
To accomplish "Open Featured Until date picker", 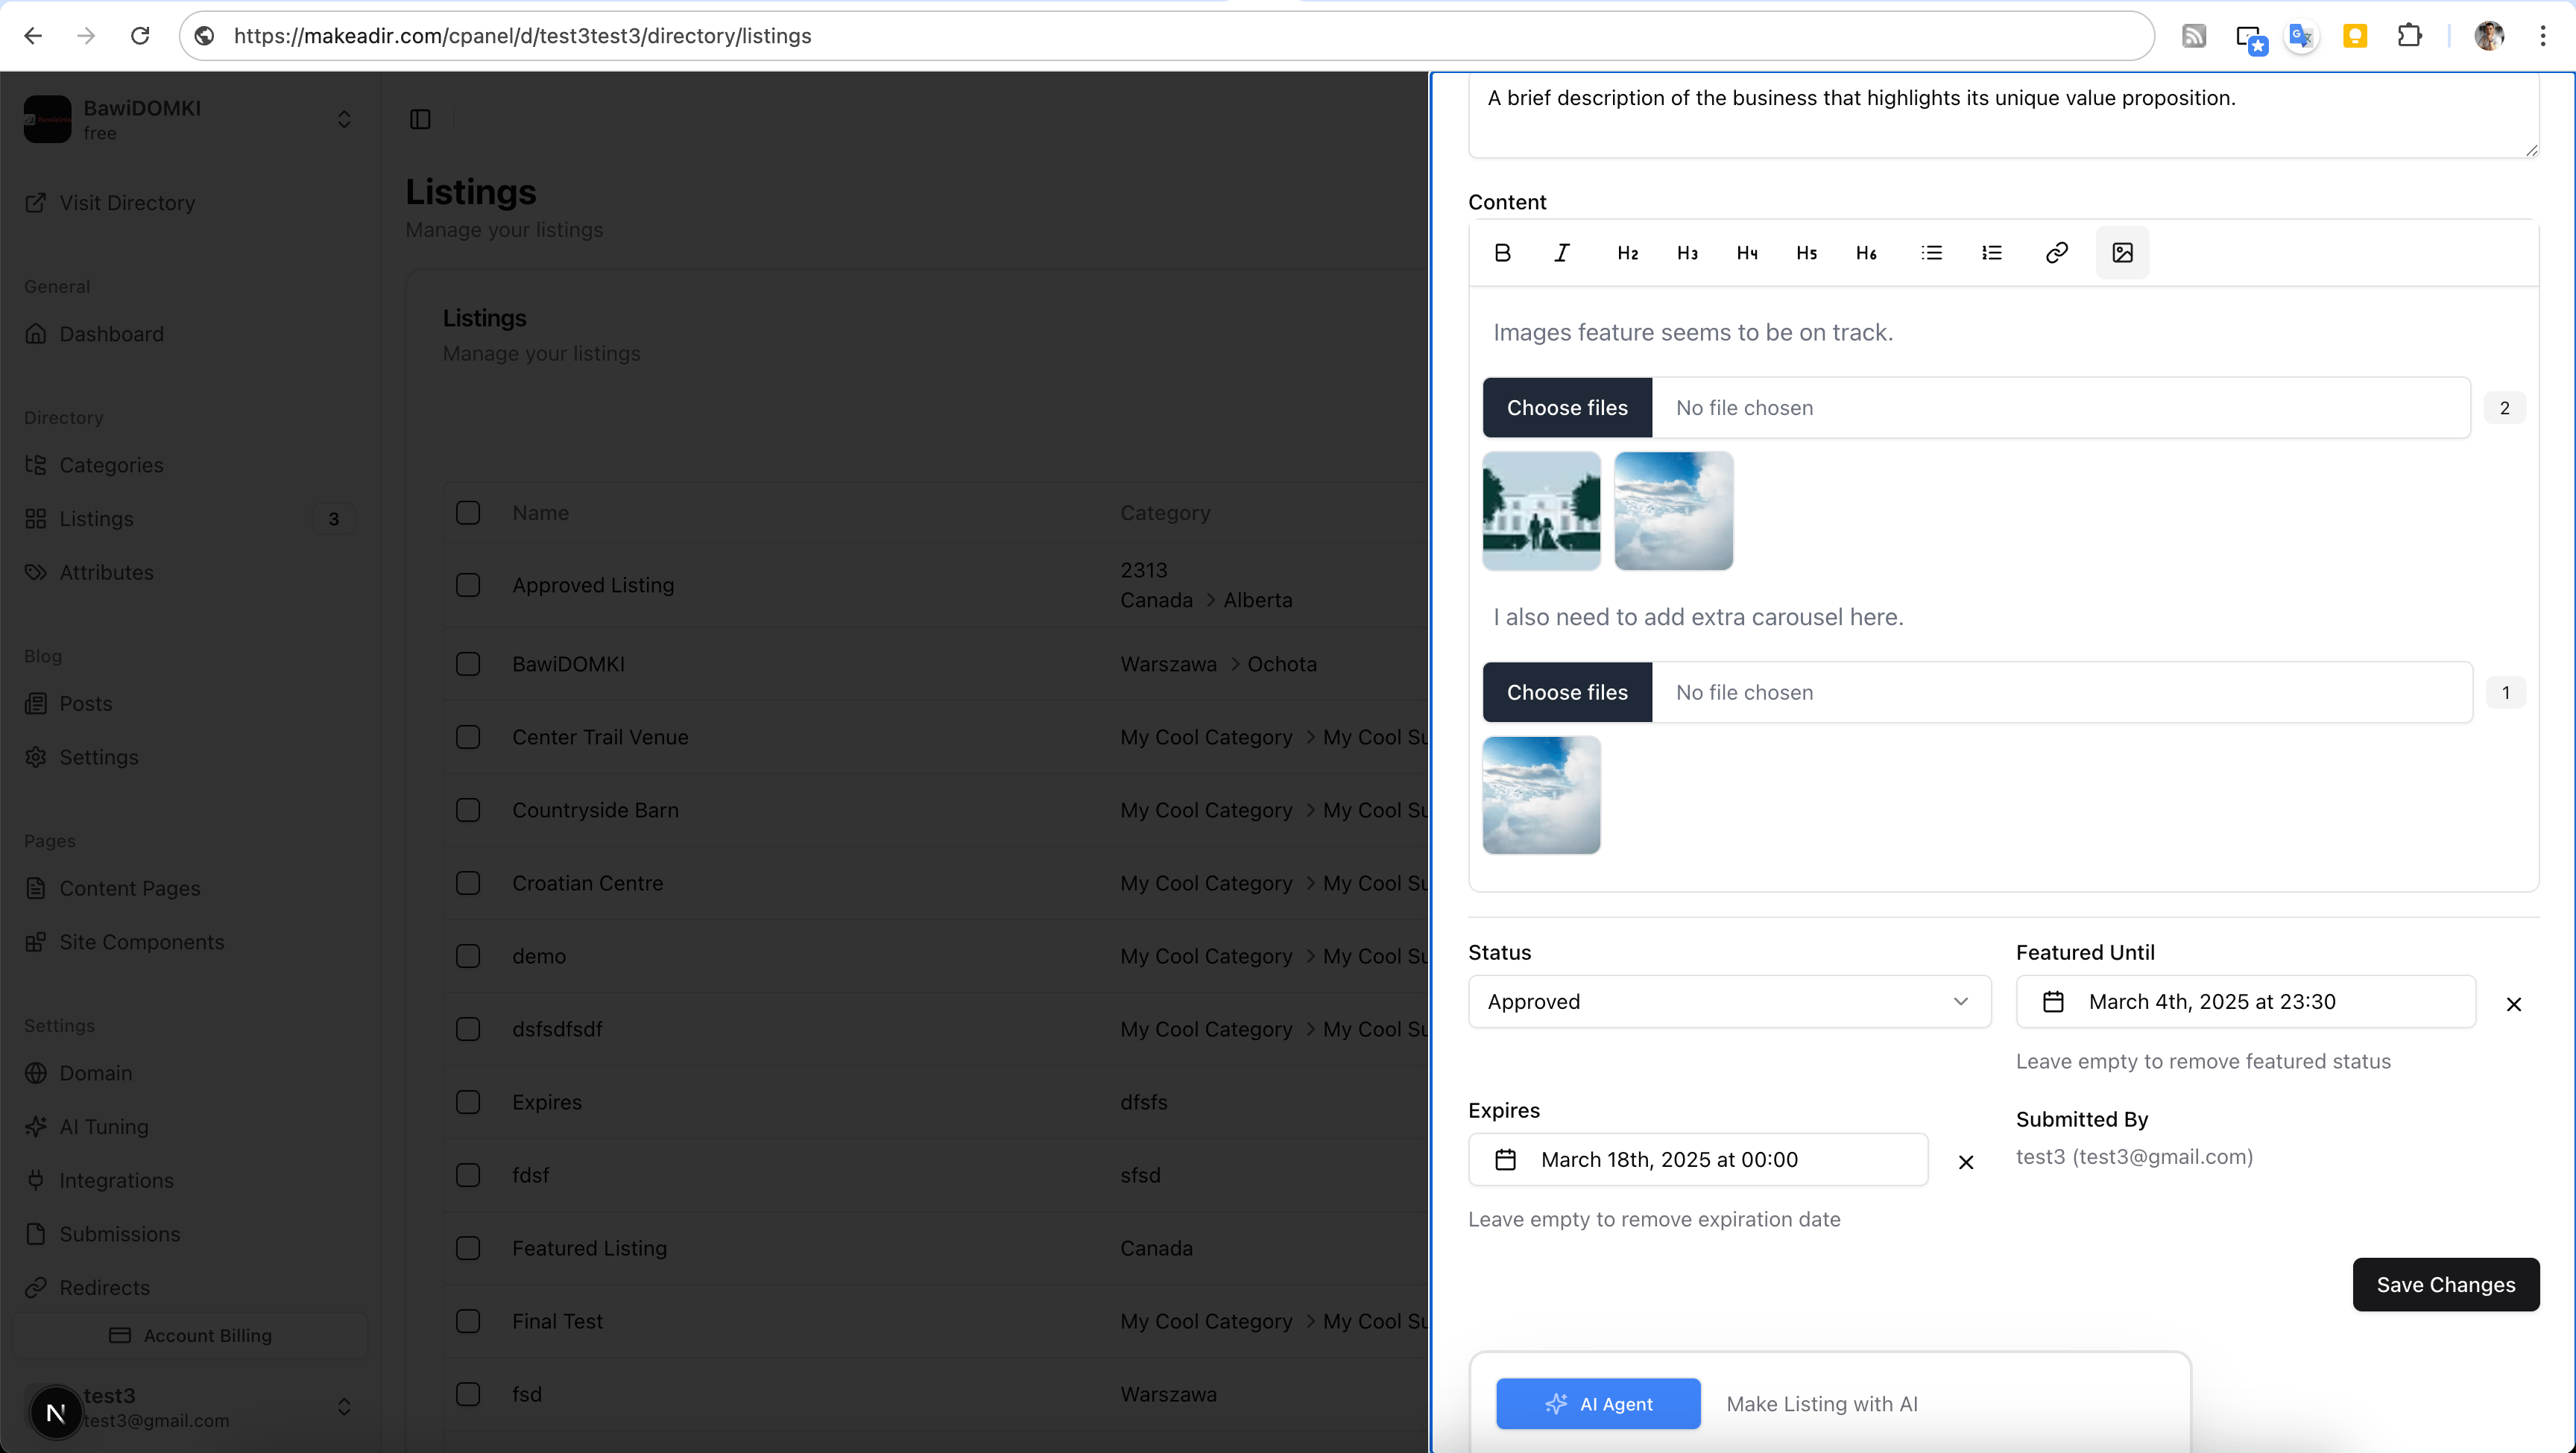I will pyautogui.click(x=2245, y=1001).
